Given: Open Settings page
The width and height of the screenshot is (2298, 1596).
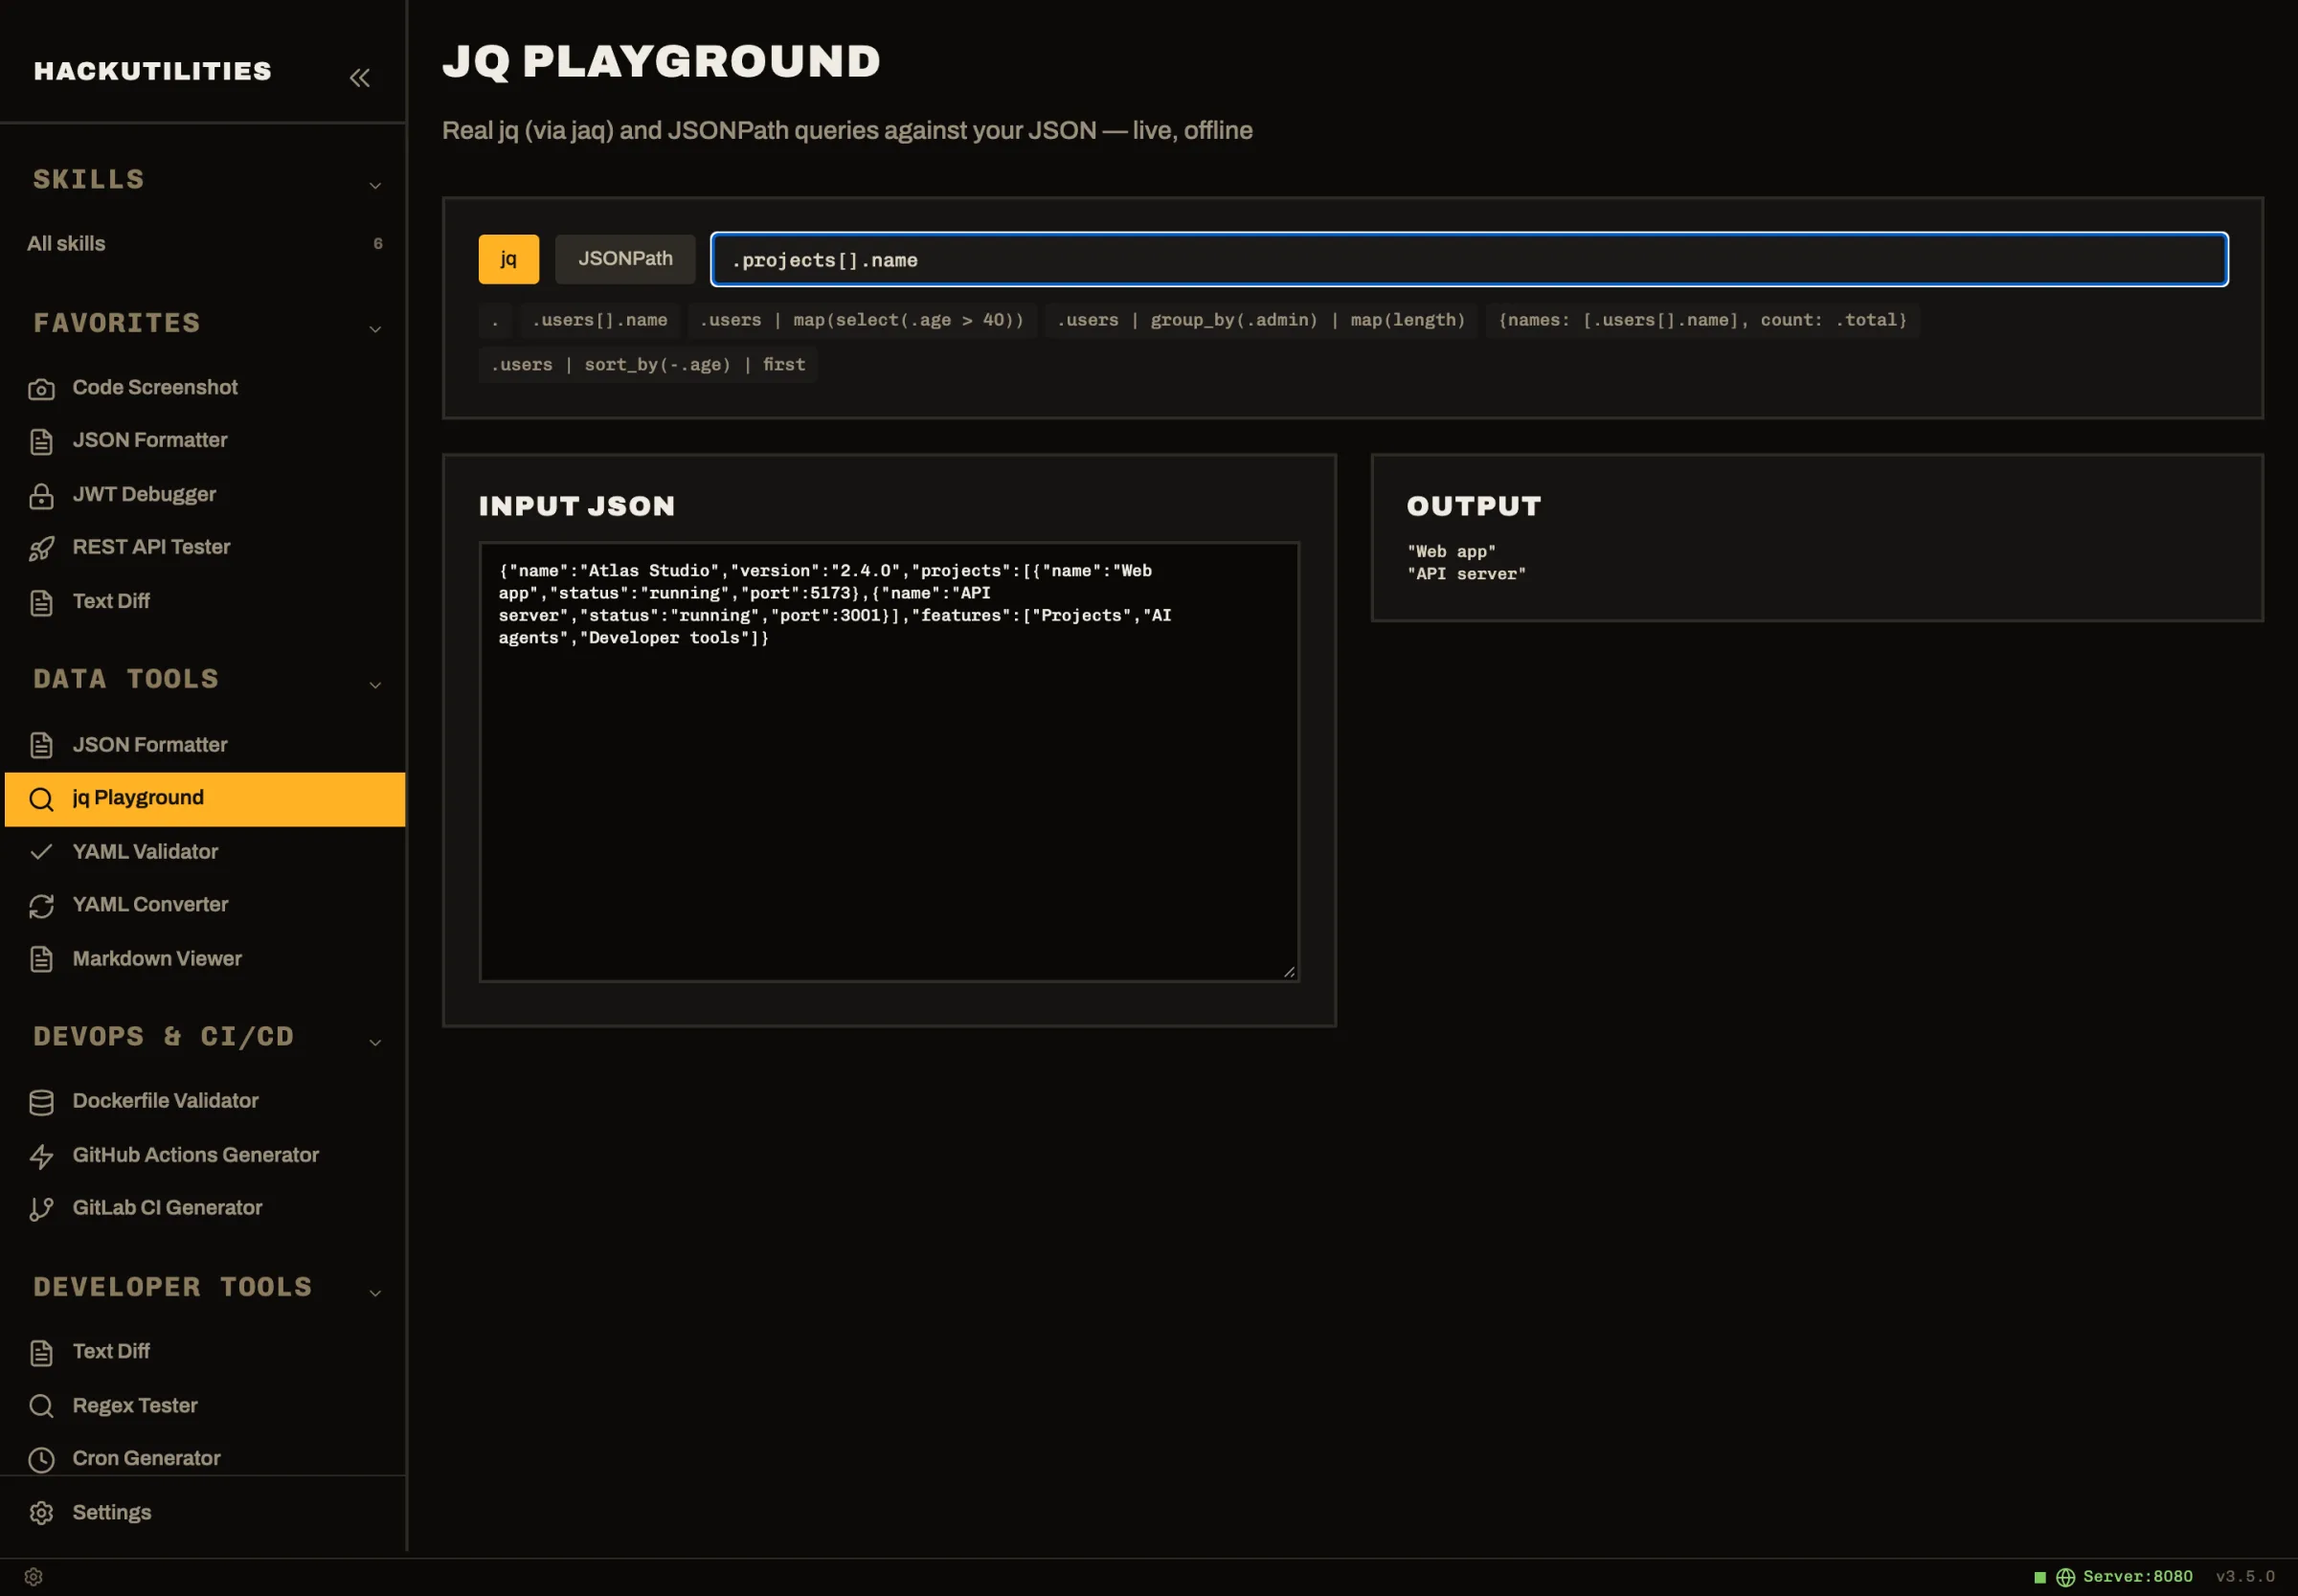Looking at the screenshot, I should coord(204,1512).
